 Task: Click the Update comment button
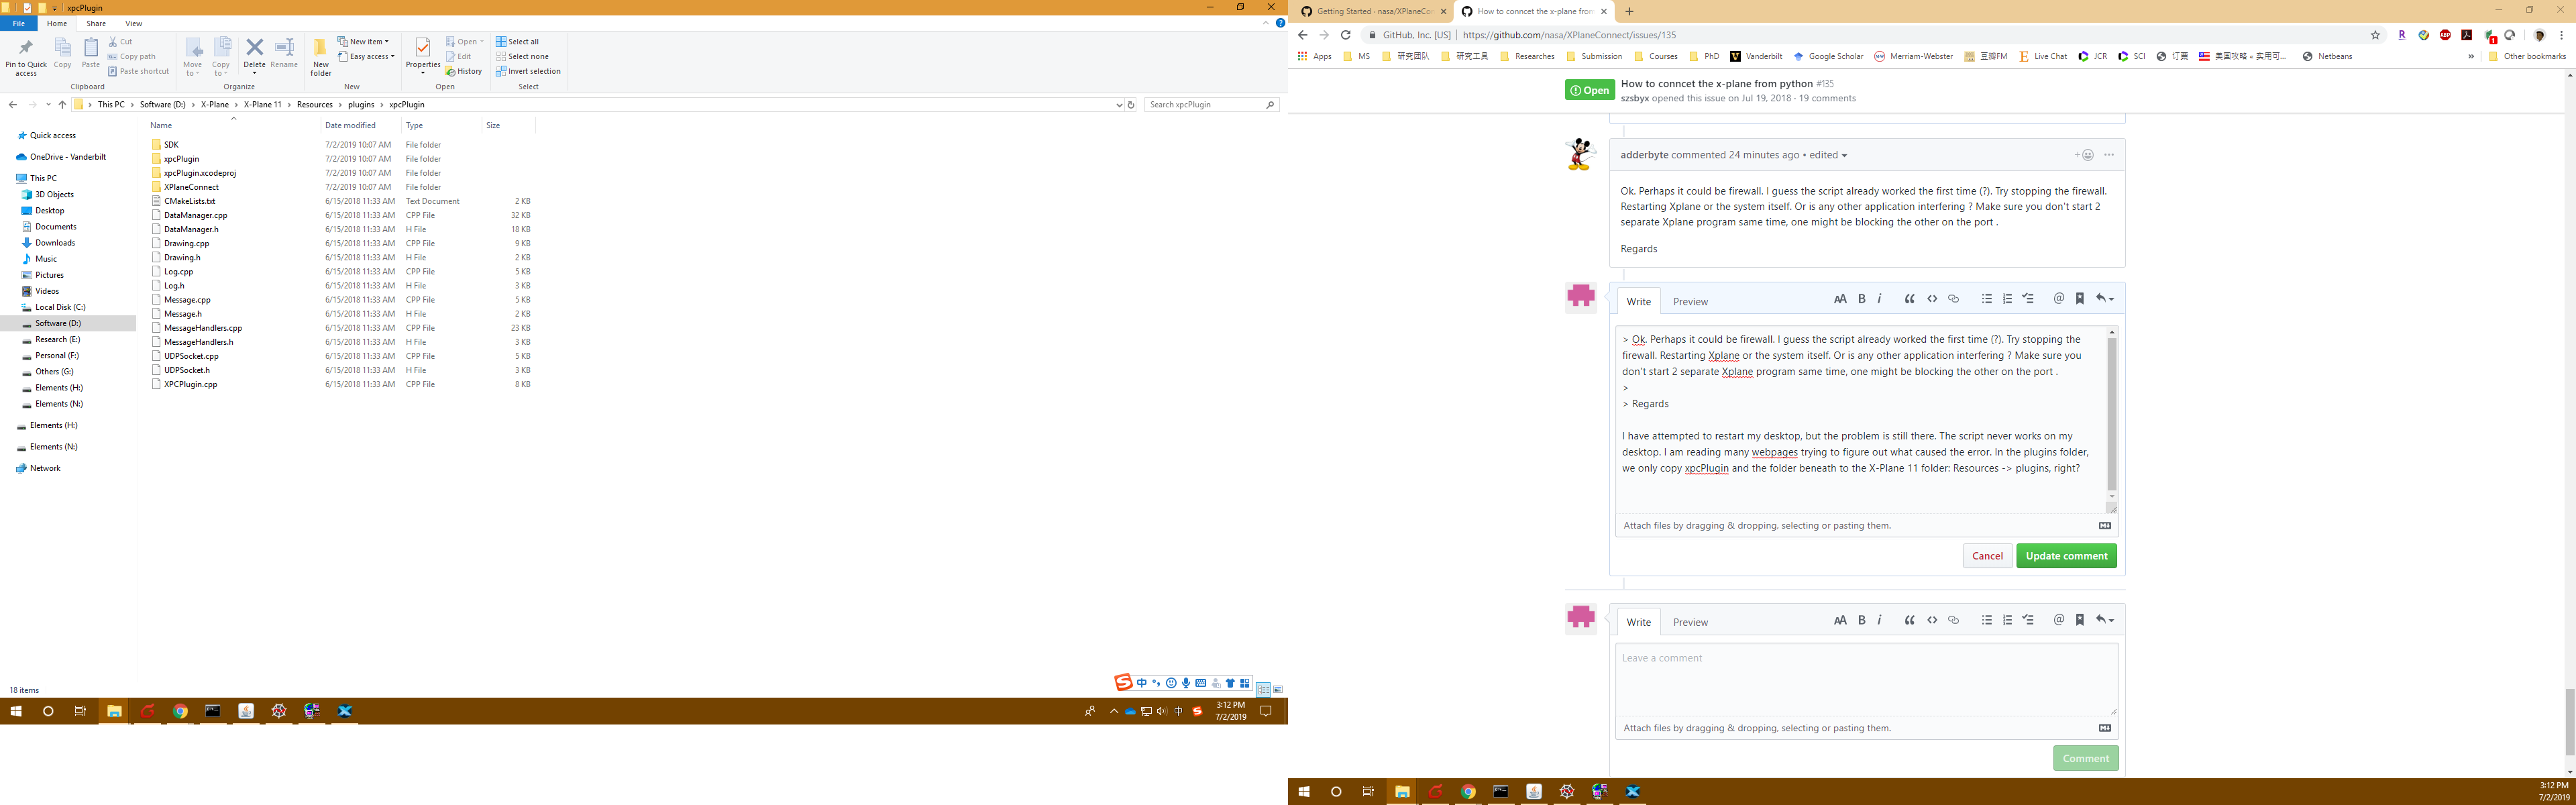click(x=2066, y=556)
